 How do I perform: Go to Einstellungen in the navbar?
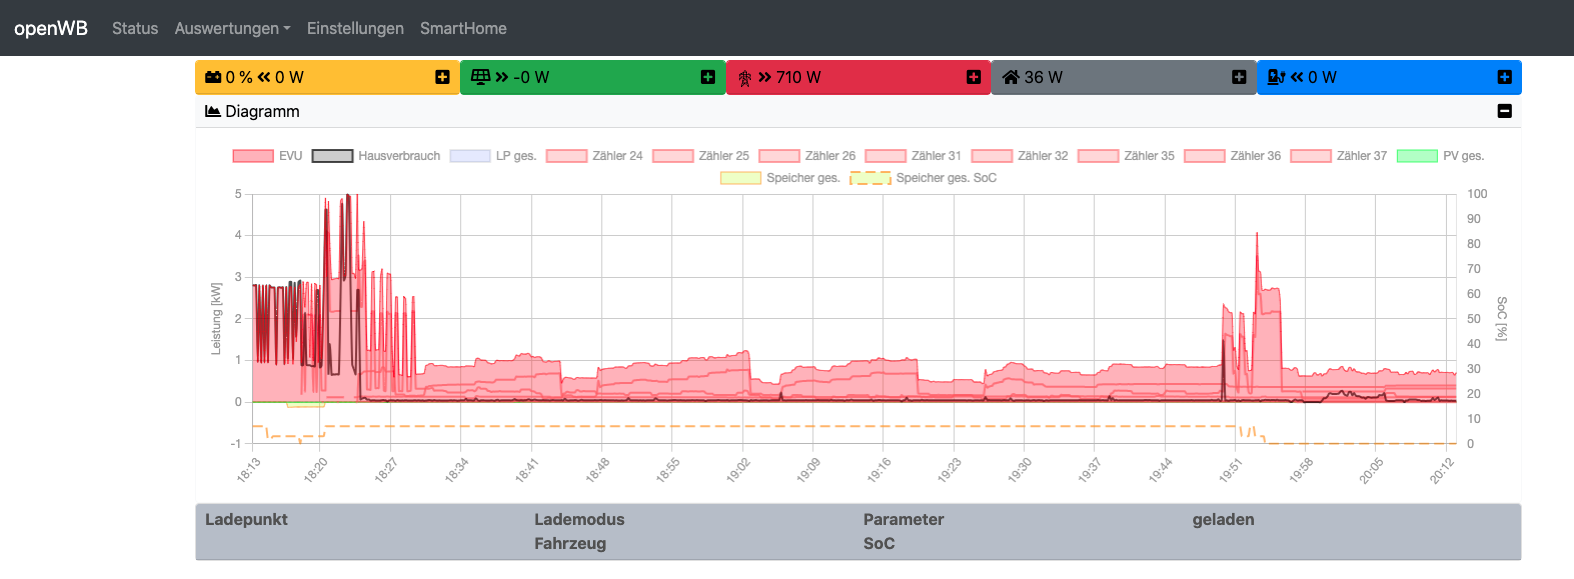coord(355,28)
